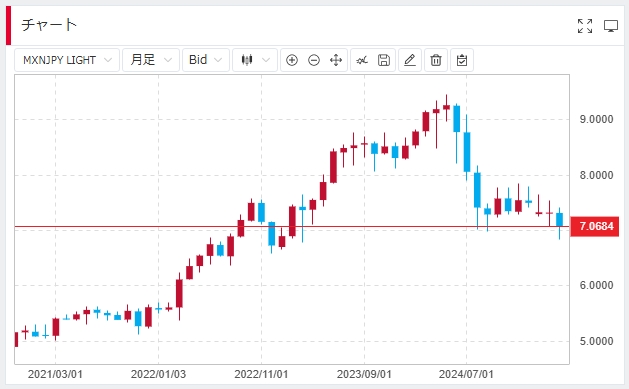Image resolution: width=629 pixels, height=389 pixels.
Task: Click the チャート panel title
Action: (x=49, y=25)
